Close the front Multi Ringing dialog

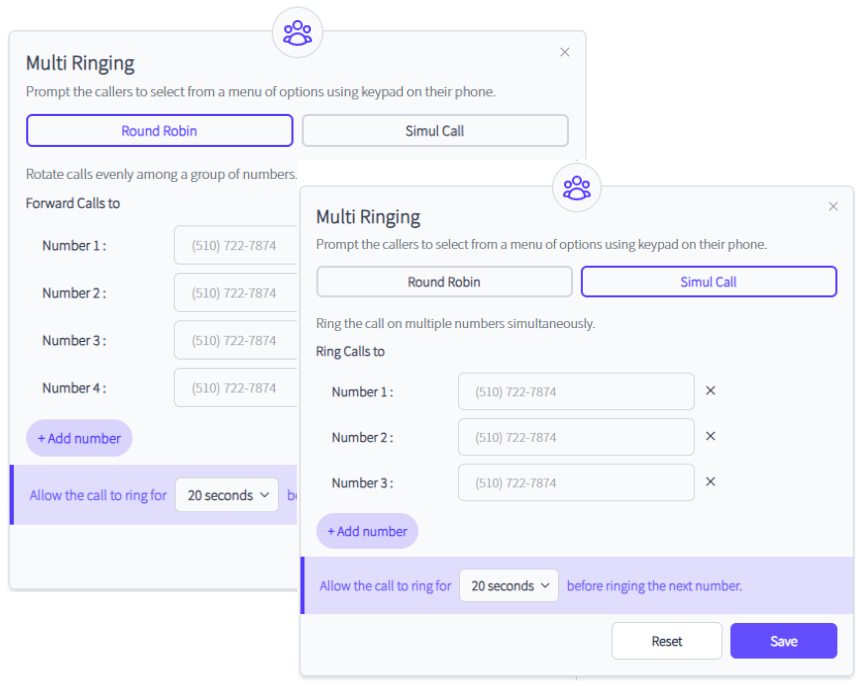pyautogui.click(x=833, y=207)
